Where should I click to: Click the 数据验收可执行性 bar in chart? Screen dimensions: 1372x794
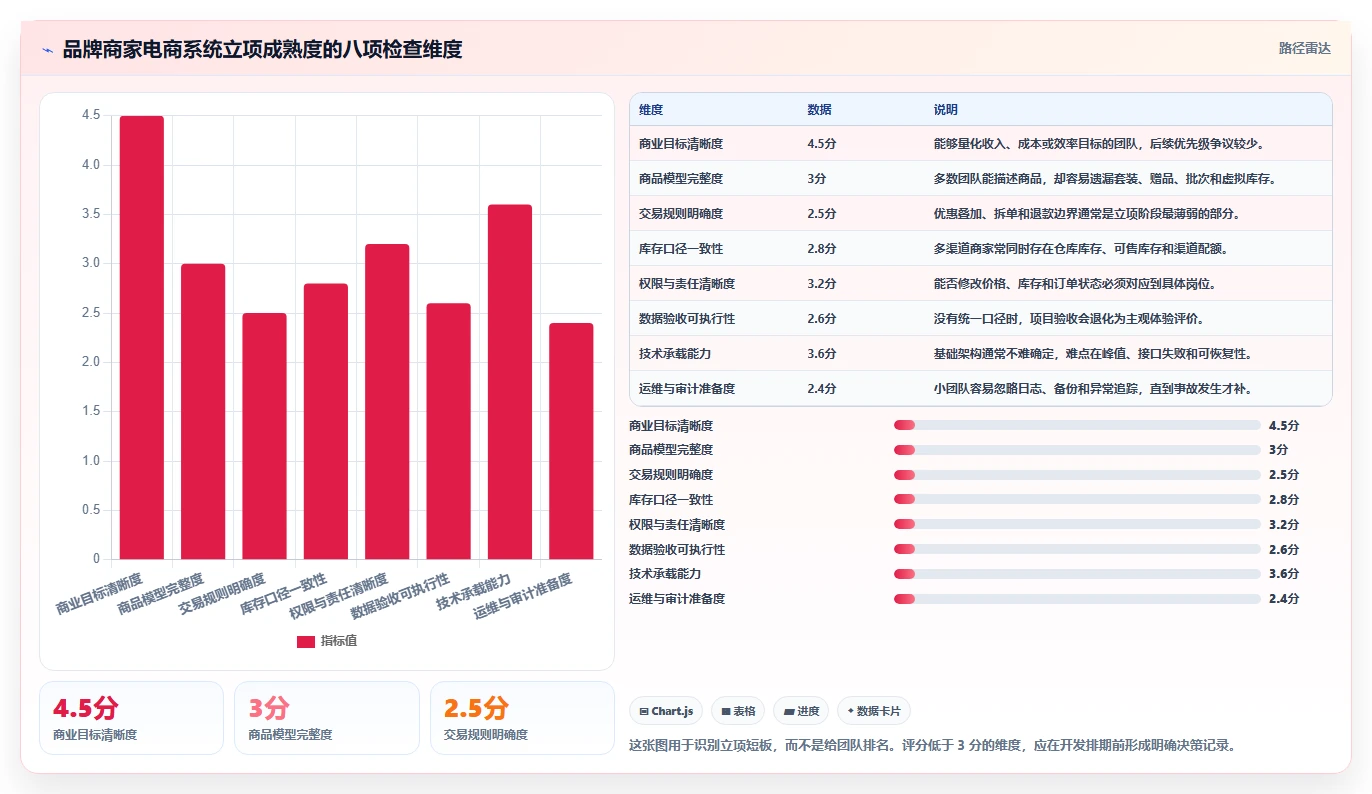[448, 431]
